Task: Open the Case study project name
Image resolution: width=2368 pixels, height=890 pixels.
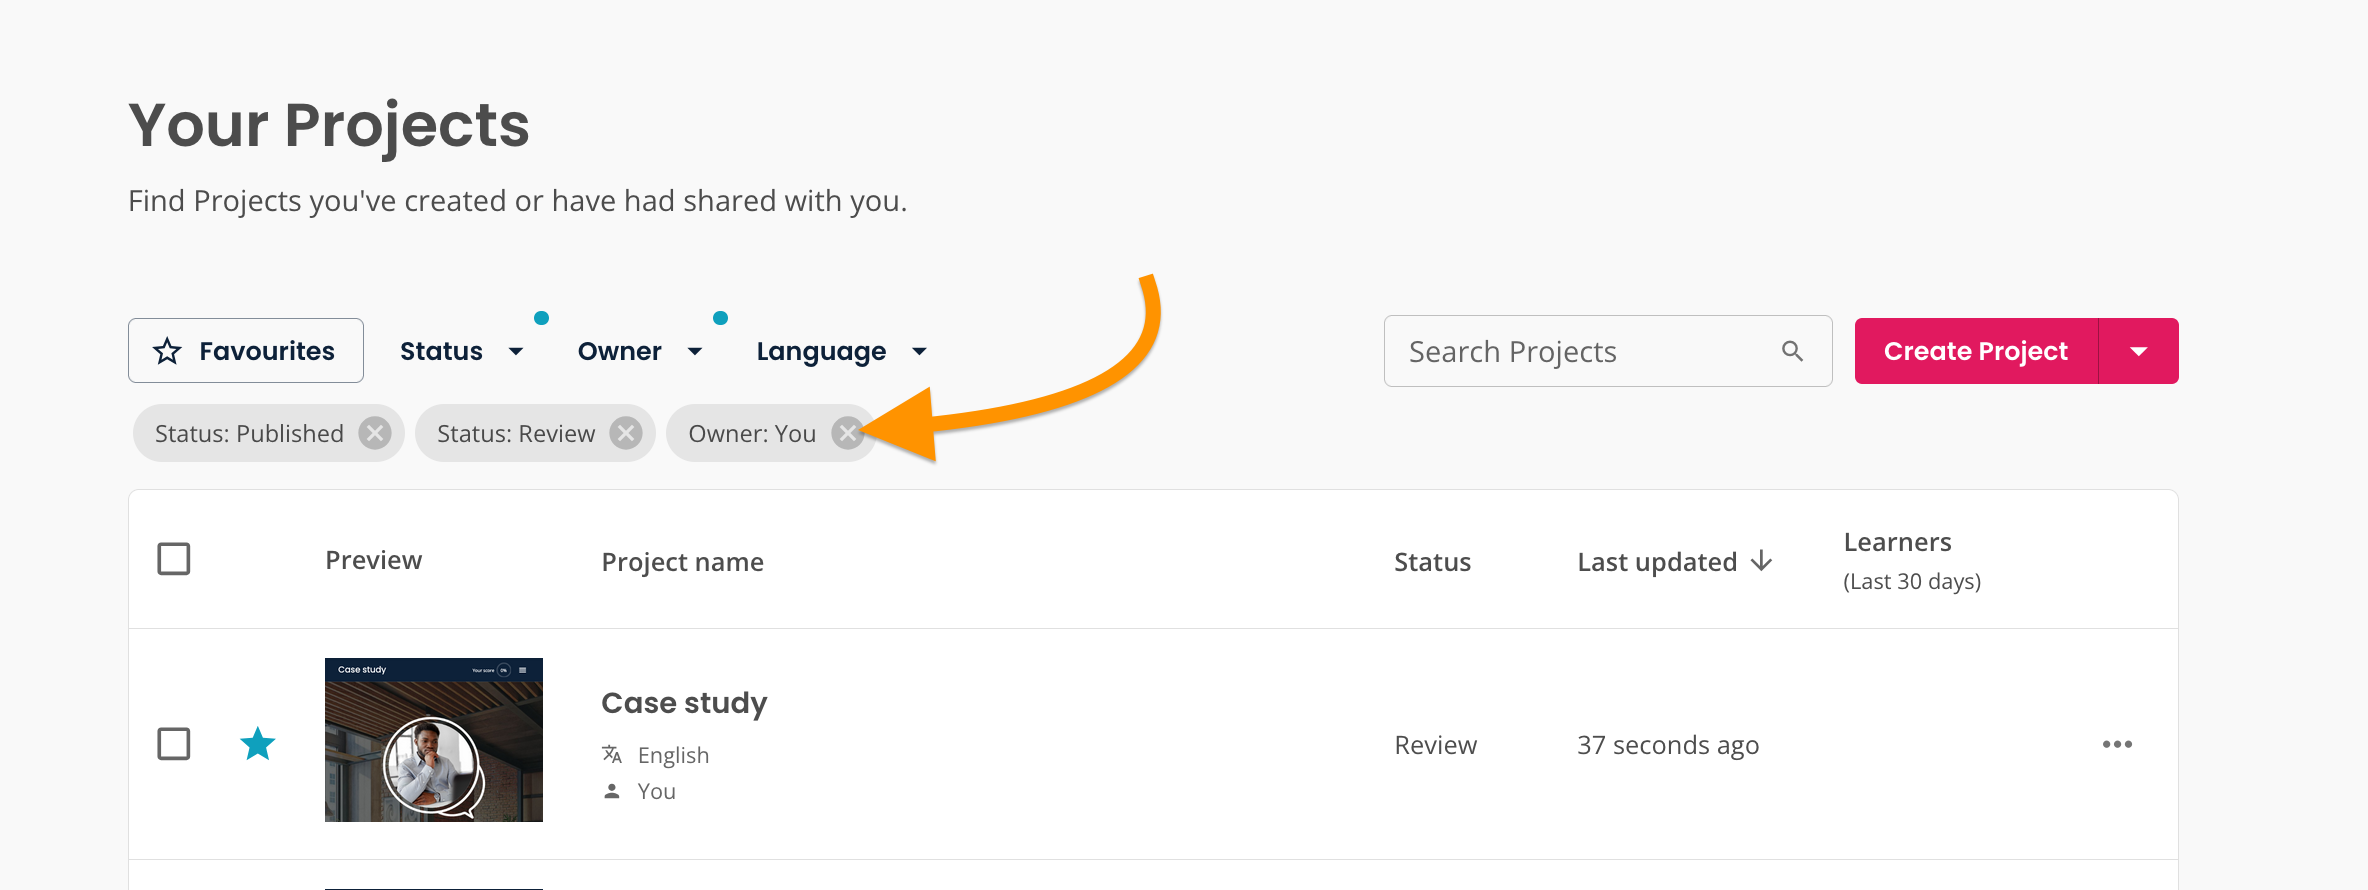Action: [684, 703]
